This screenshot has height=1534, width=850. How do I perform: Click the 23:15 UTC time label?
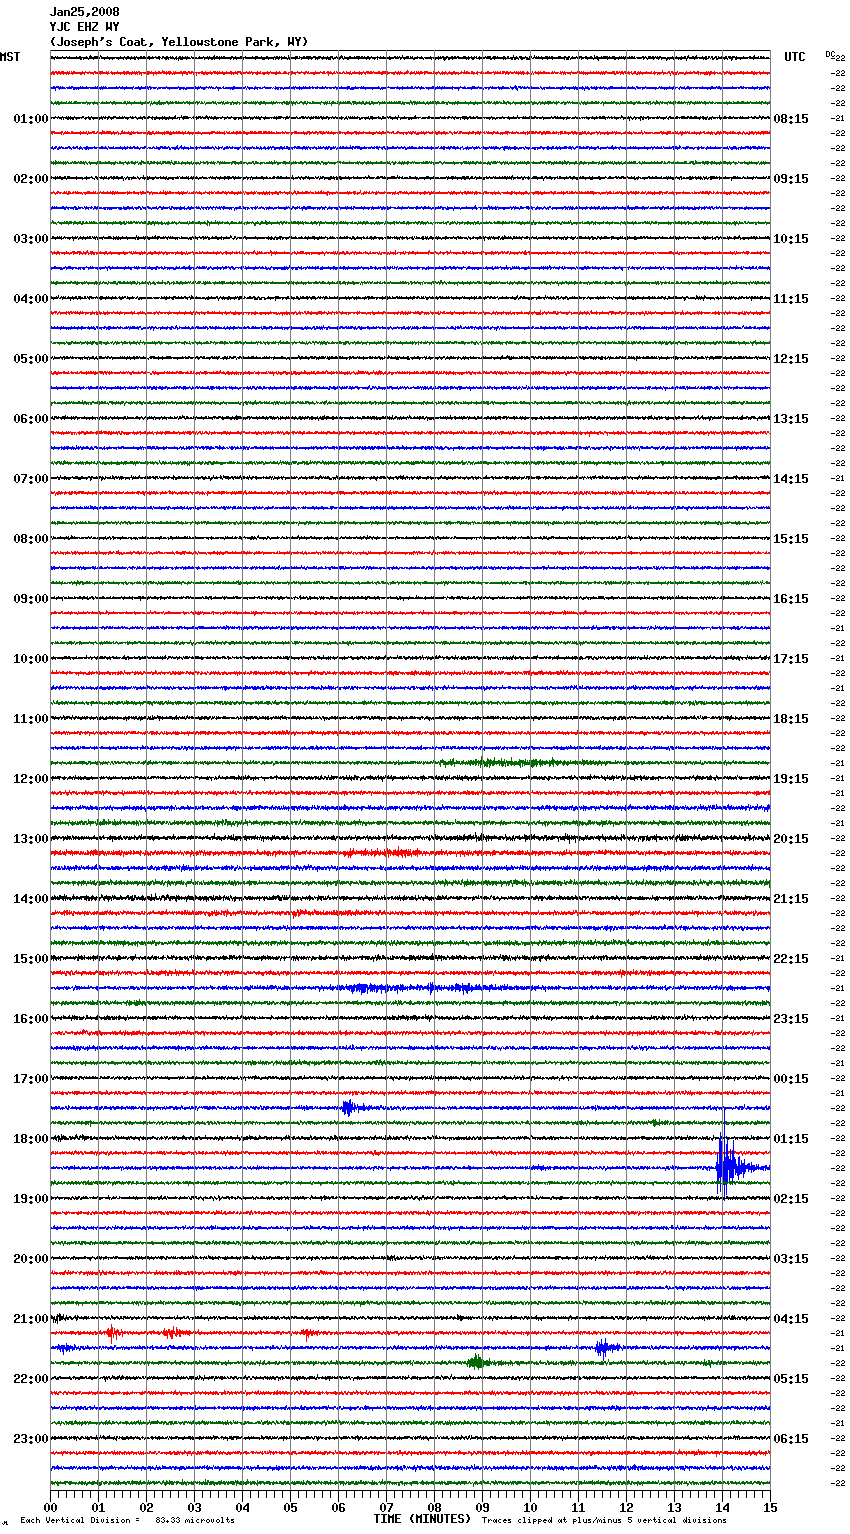[x=791, y=1019]
